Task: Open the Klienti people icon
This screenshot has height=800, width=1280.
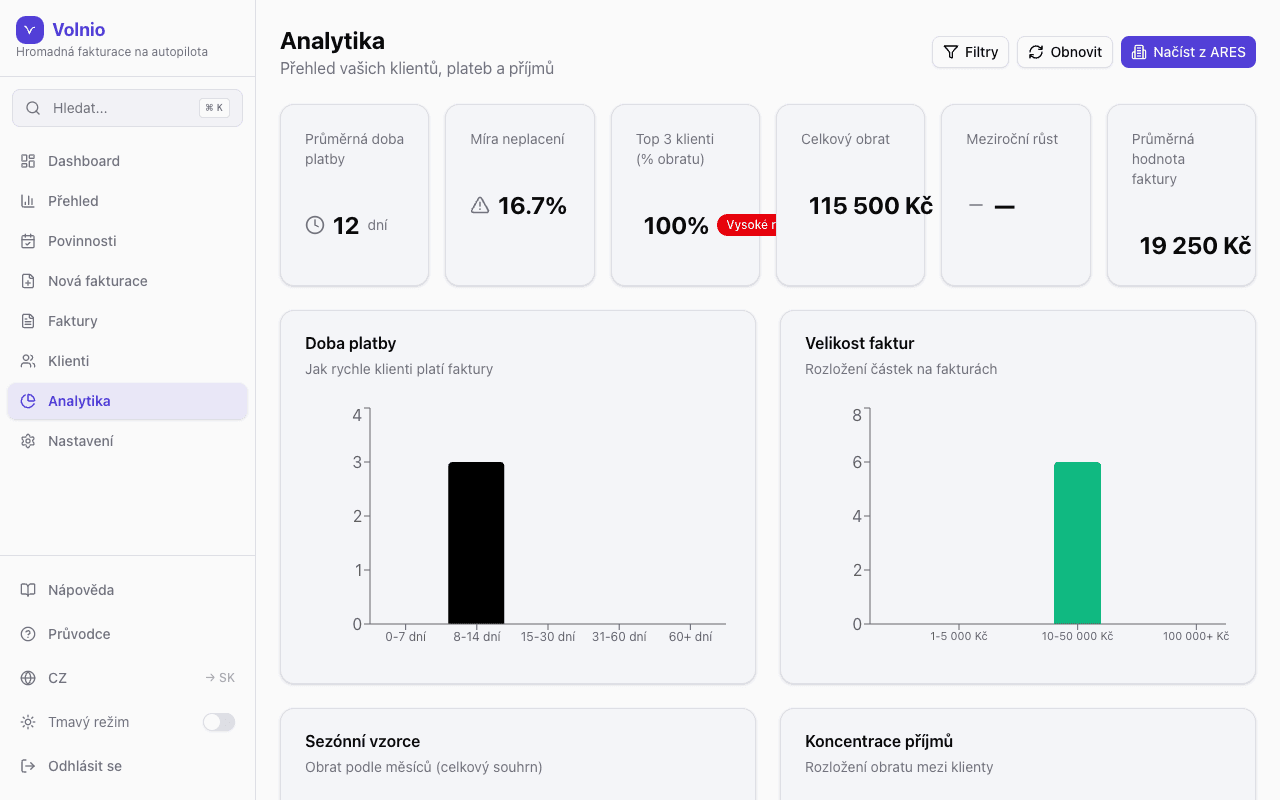Action: coord(28,361)
